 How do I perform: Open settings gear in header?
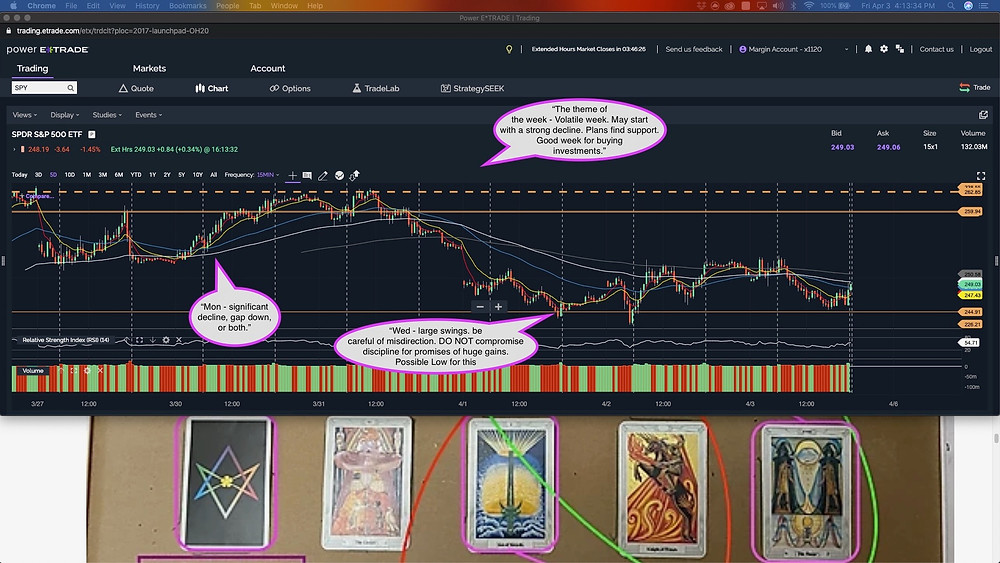pos(884,49)
